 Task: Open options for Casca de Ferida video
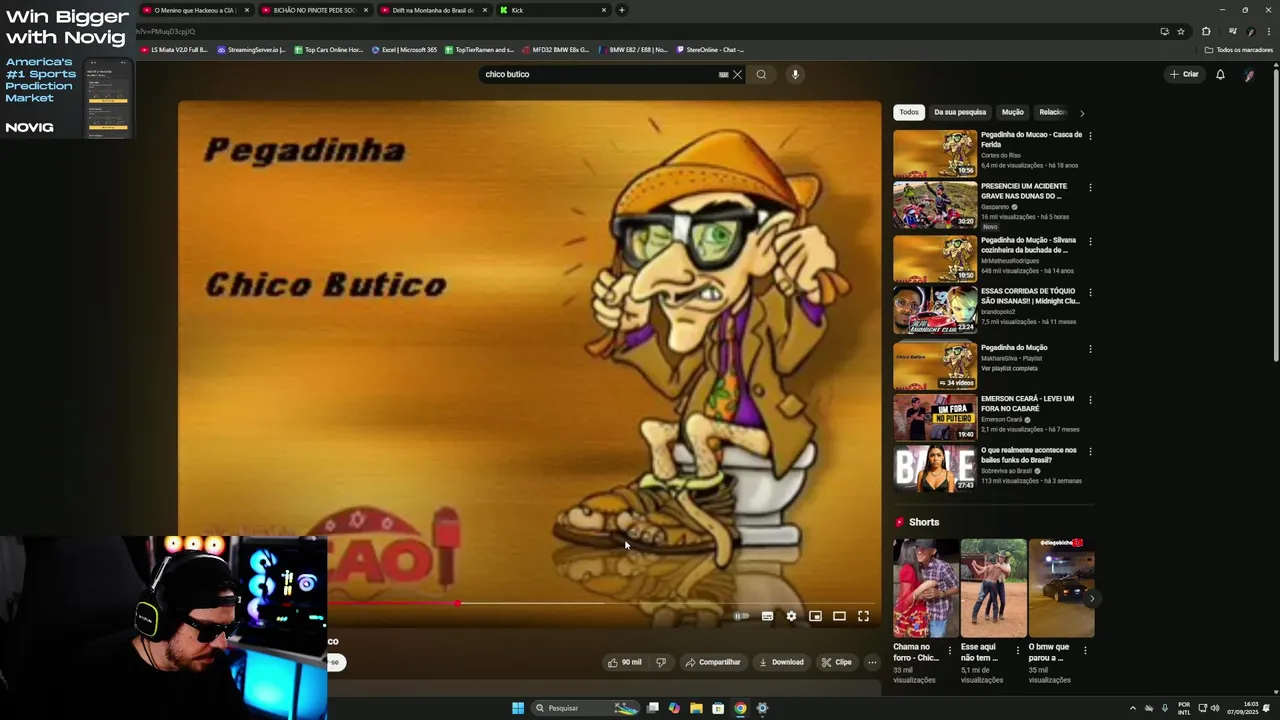coord(1090,135)
